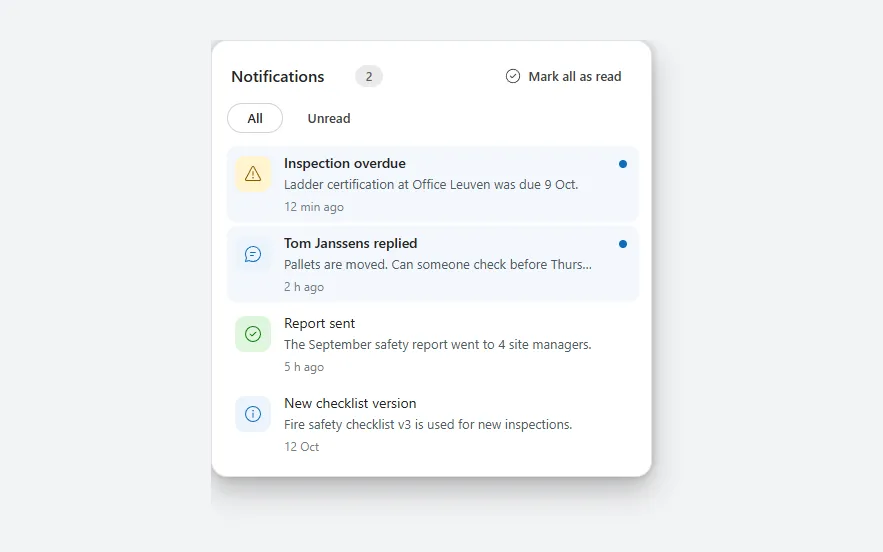This screenshot has height=552, width=883.
Task: Mark all as read
Action: click(x=563, y=76)
